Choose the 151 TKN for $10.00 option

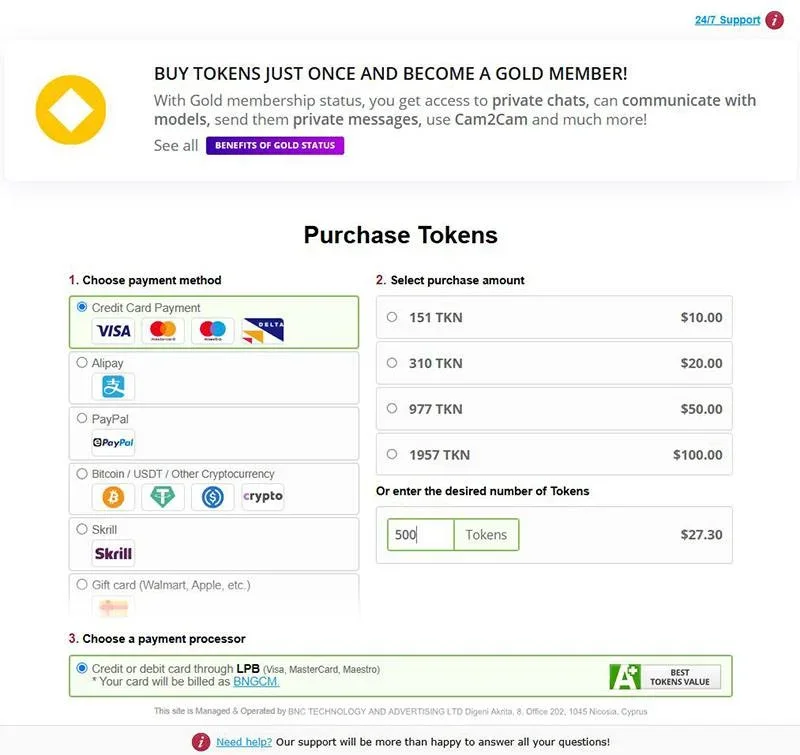click(x=554, y=317)
